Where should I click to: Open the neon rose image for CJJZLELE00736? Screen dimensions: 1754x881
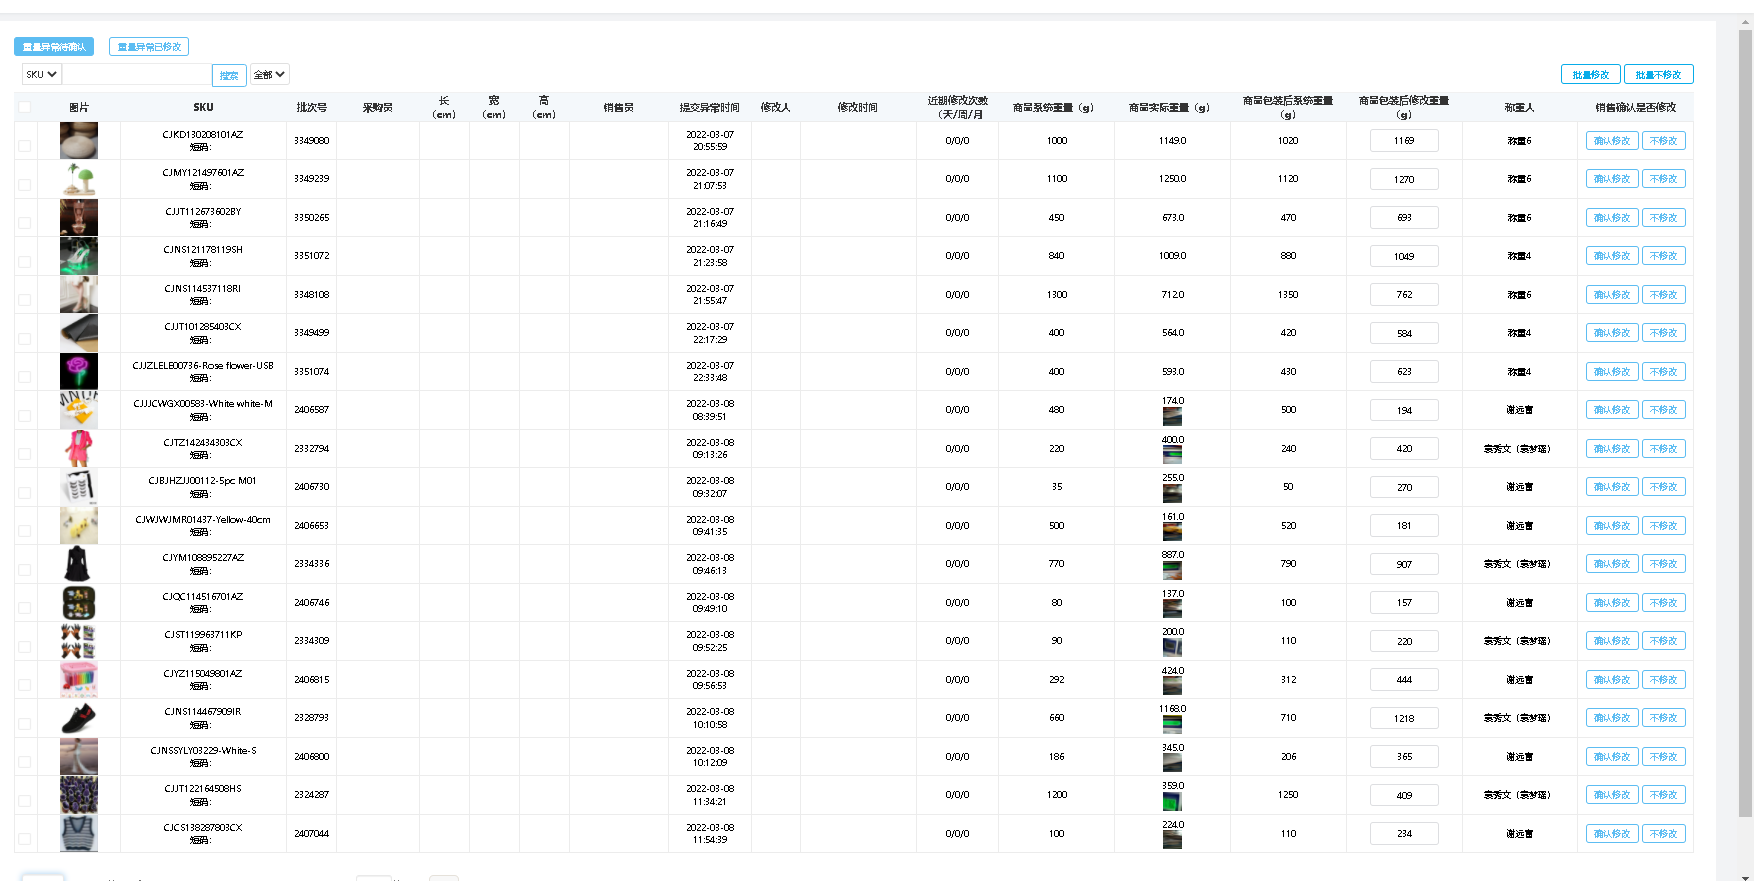click(x=79, y=372)
